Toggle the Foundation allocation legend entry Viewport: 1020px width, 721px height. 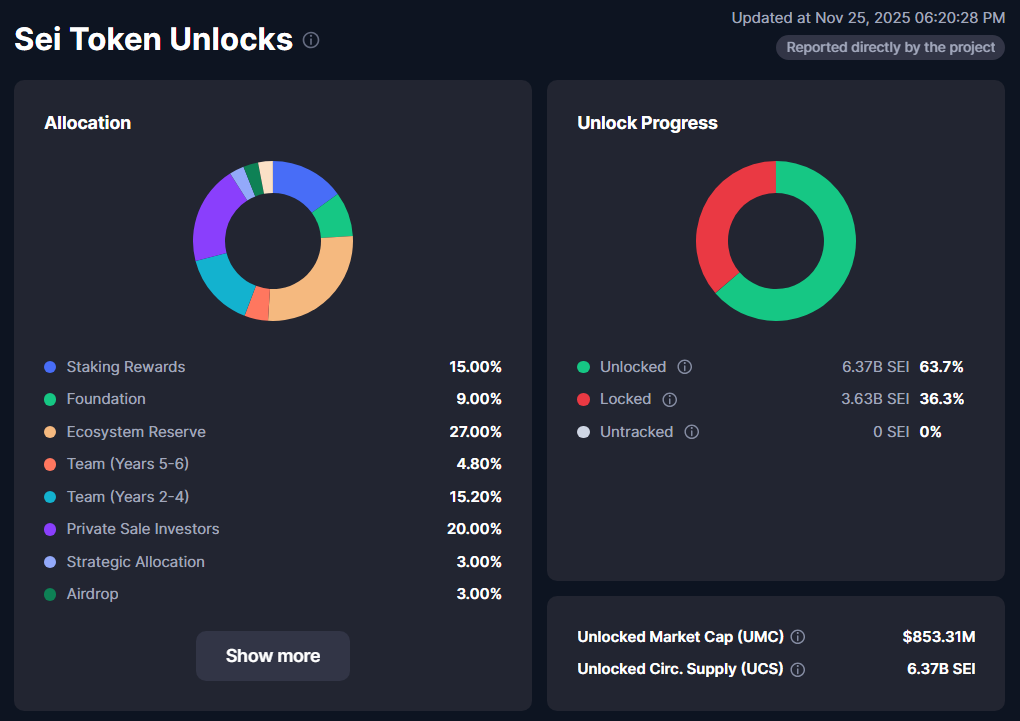(106, 399)
